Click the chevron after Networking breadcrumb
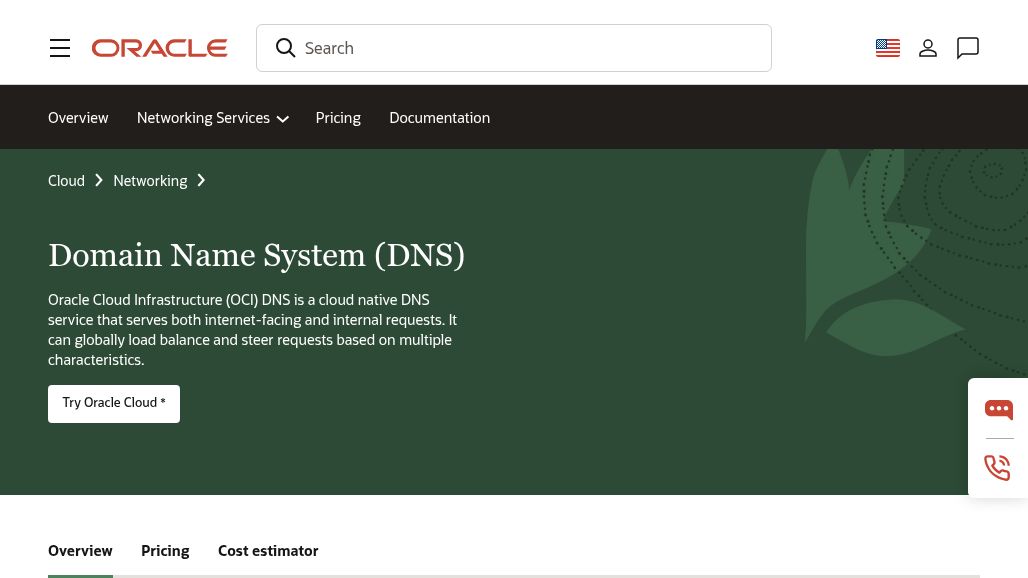 click(x=201, y=180)
